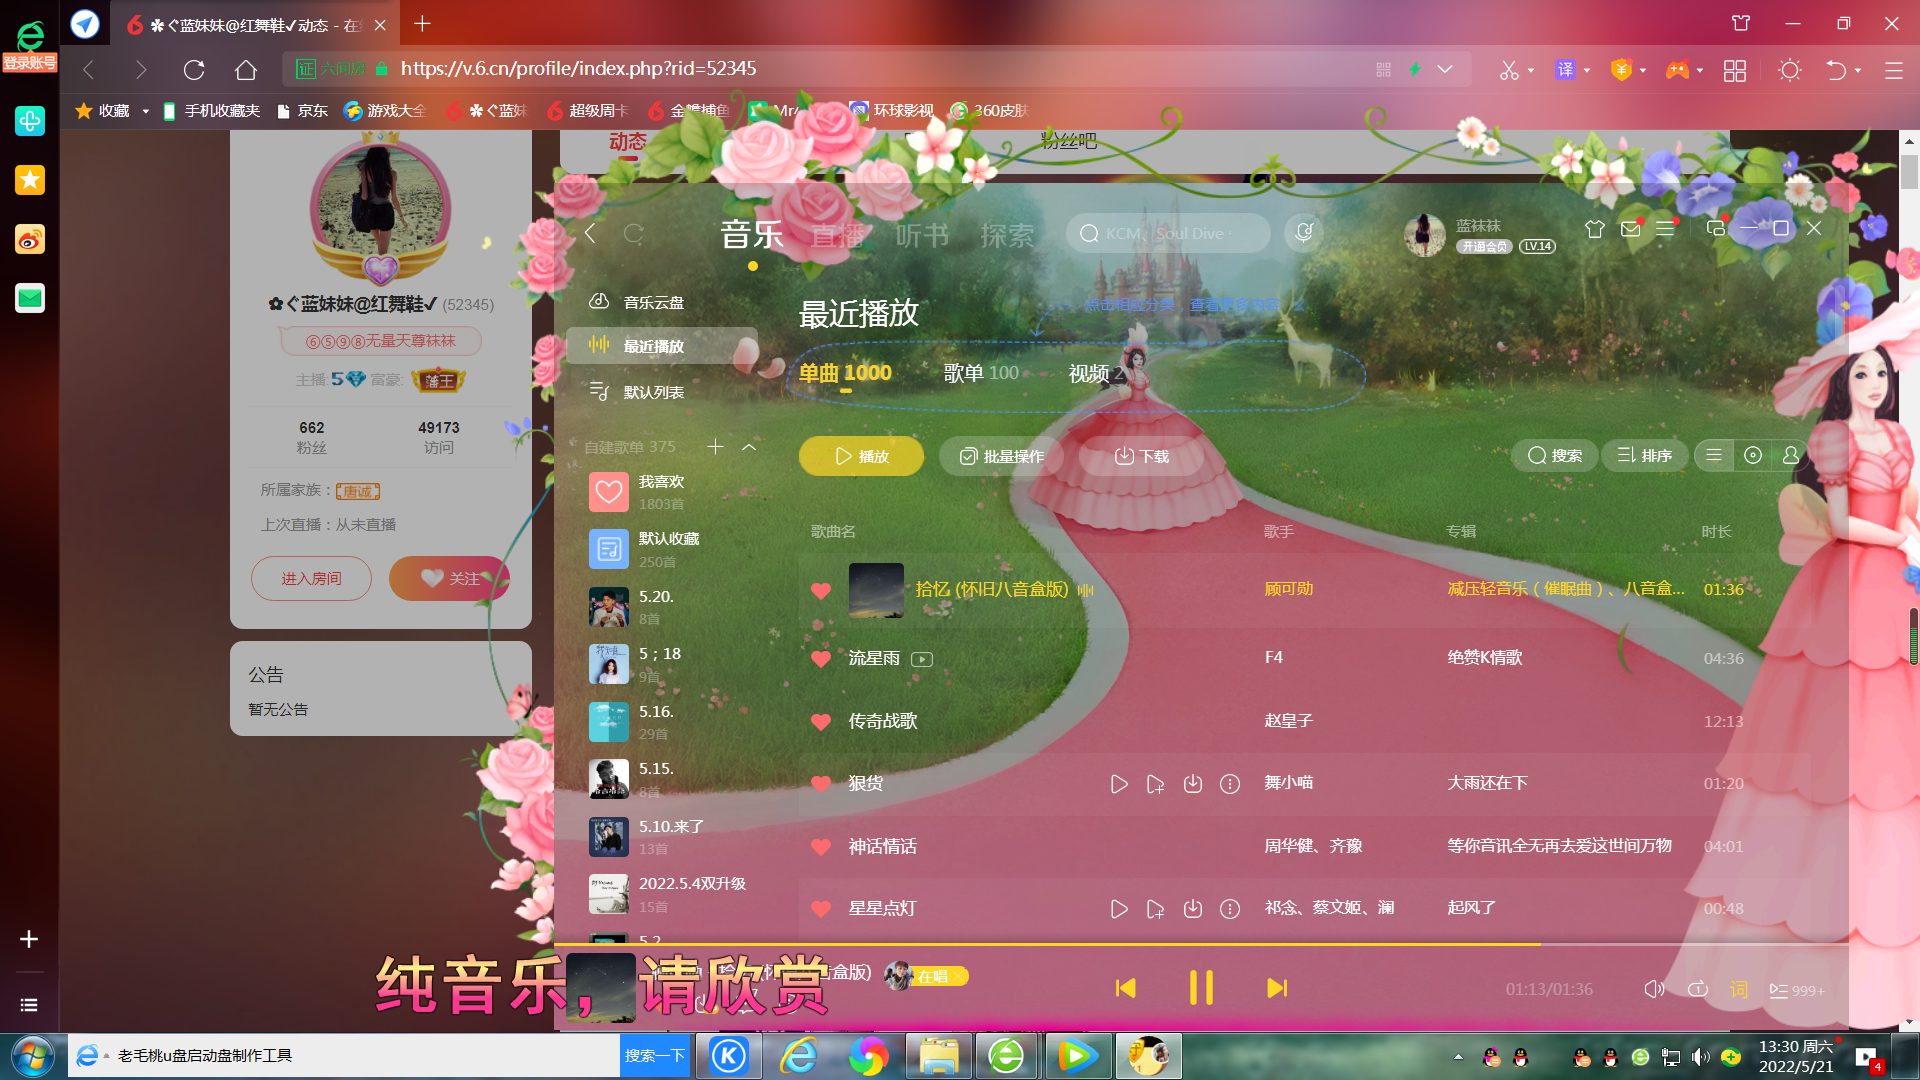Image resolution: width=1920 pixels, height=1080 pixels.
Task: Open the translate dropdown arrow
Action: [1587, 70]
